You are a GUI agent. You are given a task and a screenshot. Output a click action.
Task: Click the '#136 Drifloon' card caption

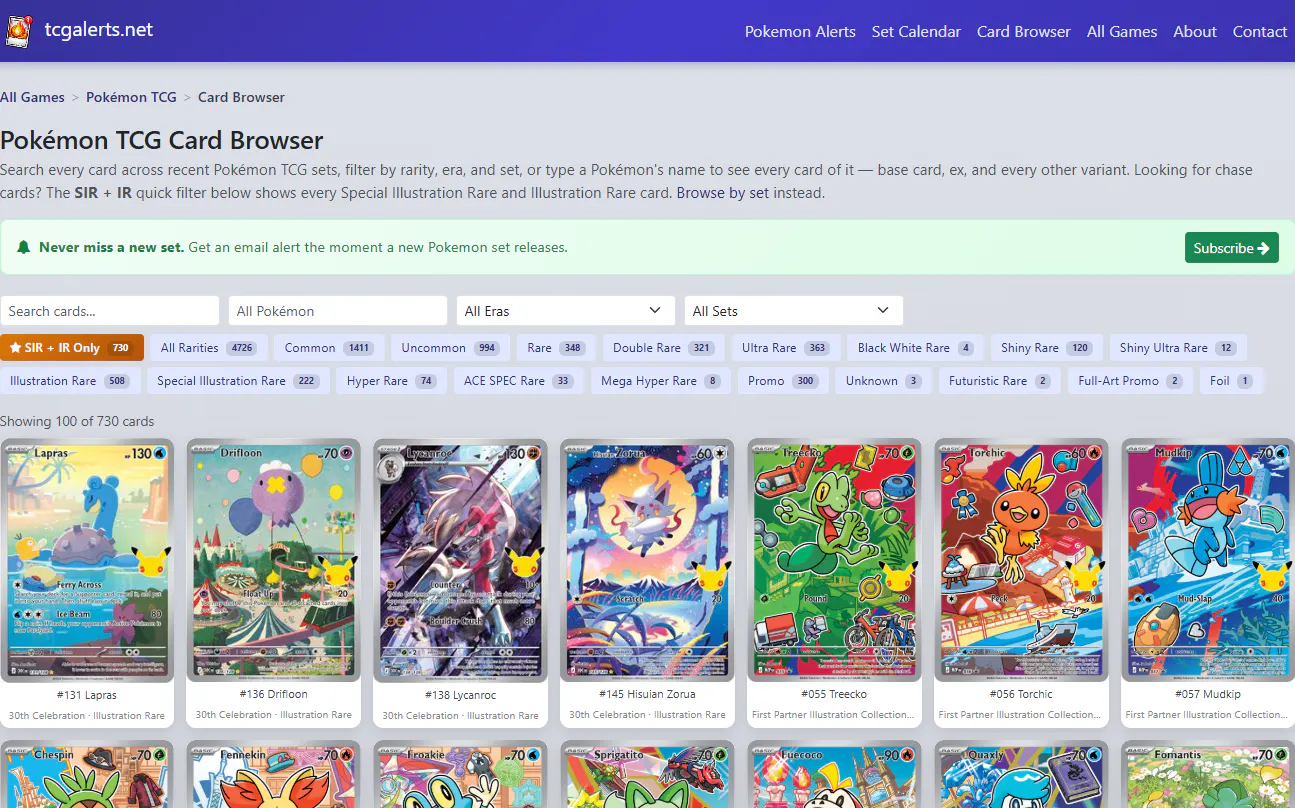click(x=274, y=694)
